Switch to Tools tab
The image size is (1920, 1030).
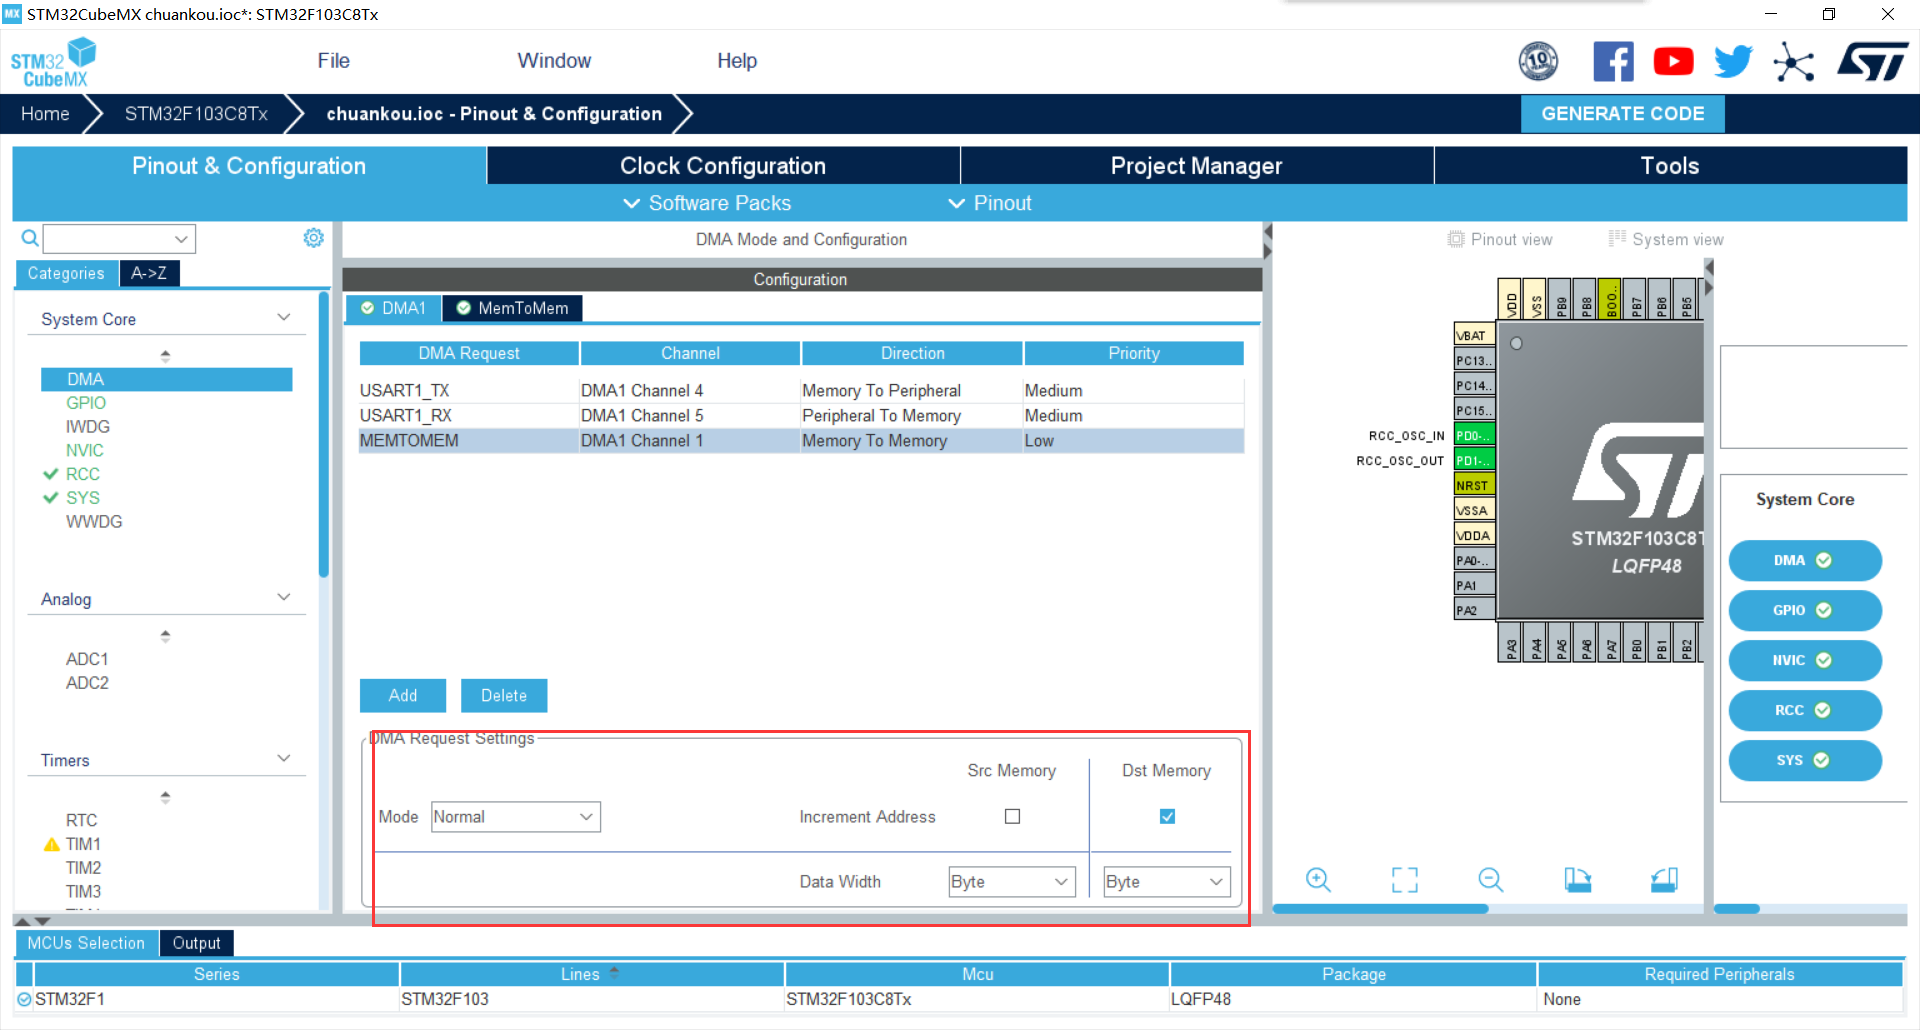pyautogui.click(x=1670, y=166)
